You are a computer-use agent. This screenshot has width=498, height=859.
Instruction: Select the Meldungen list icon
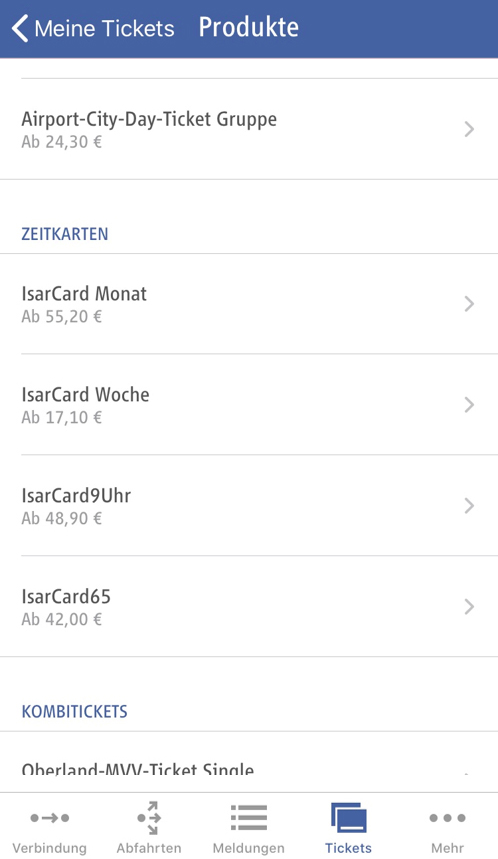249,818
